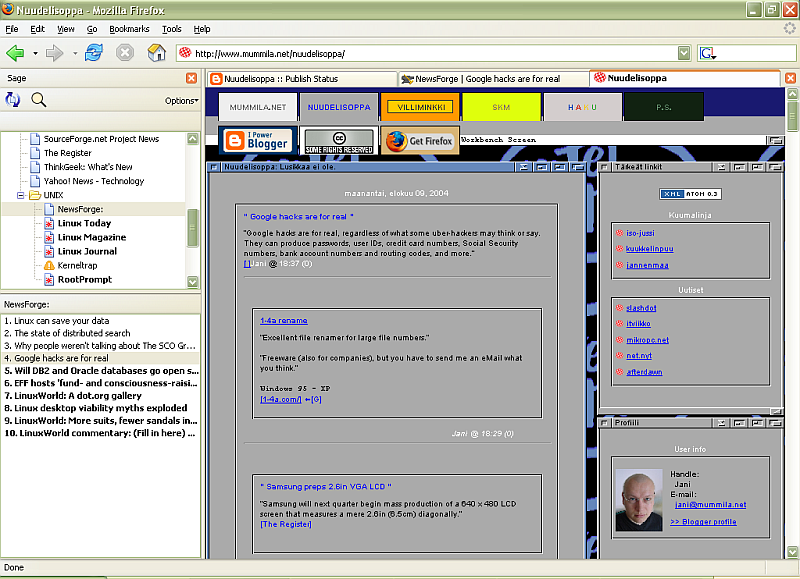Click the green Back arrow button
Screen dimensions: 800x579
15,53
